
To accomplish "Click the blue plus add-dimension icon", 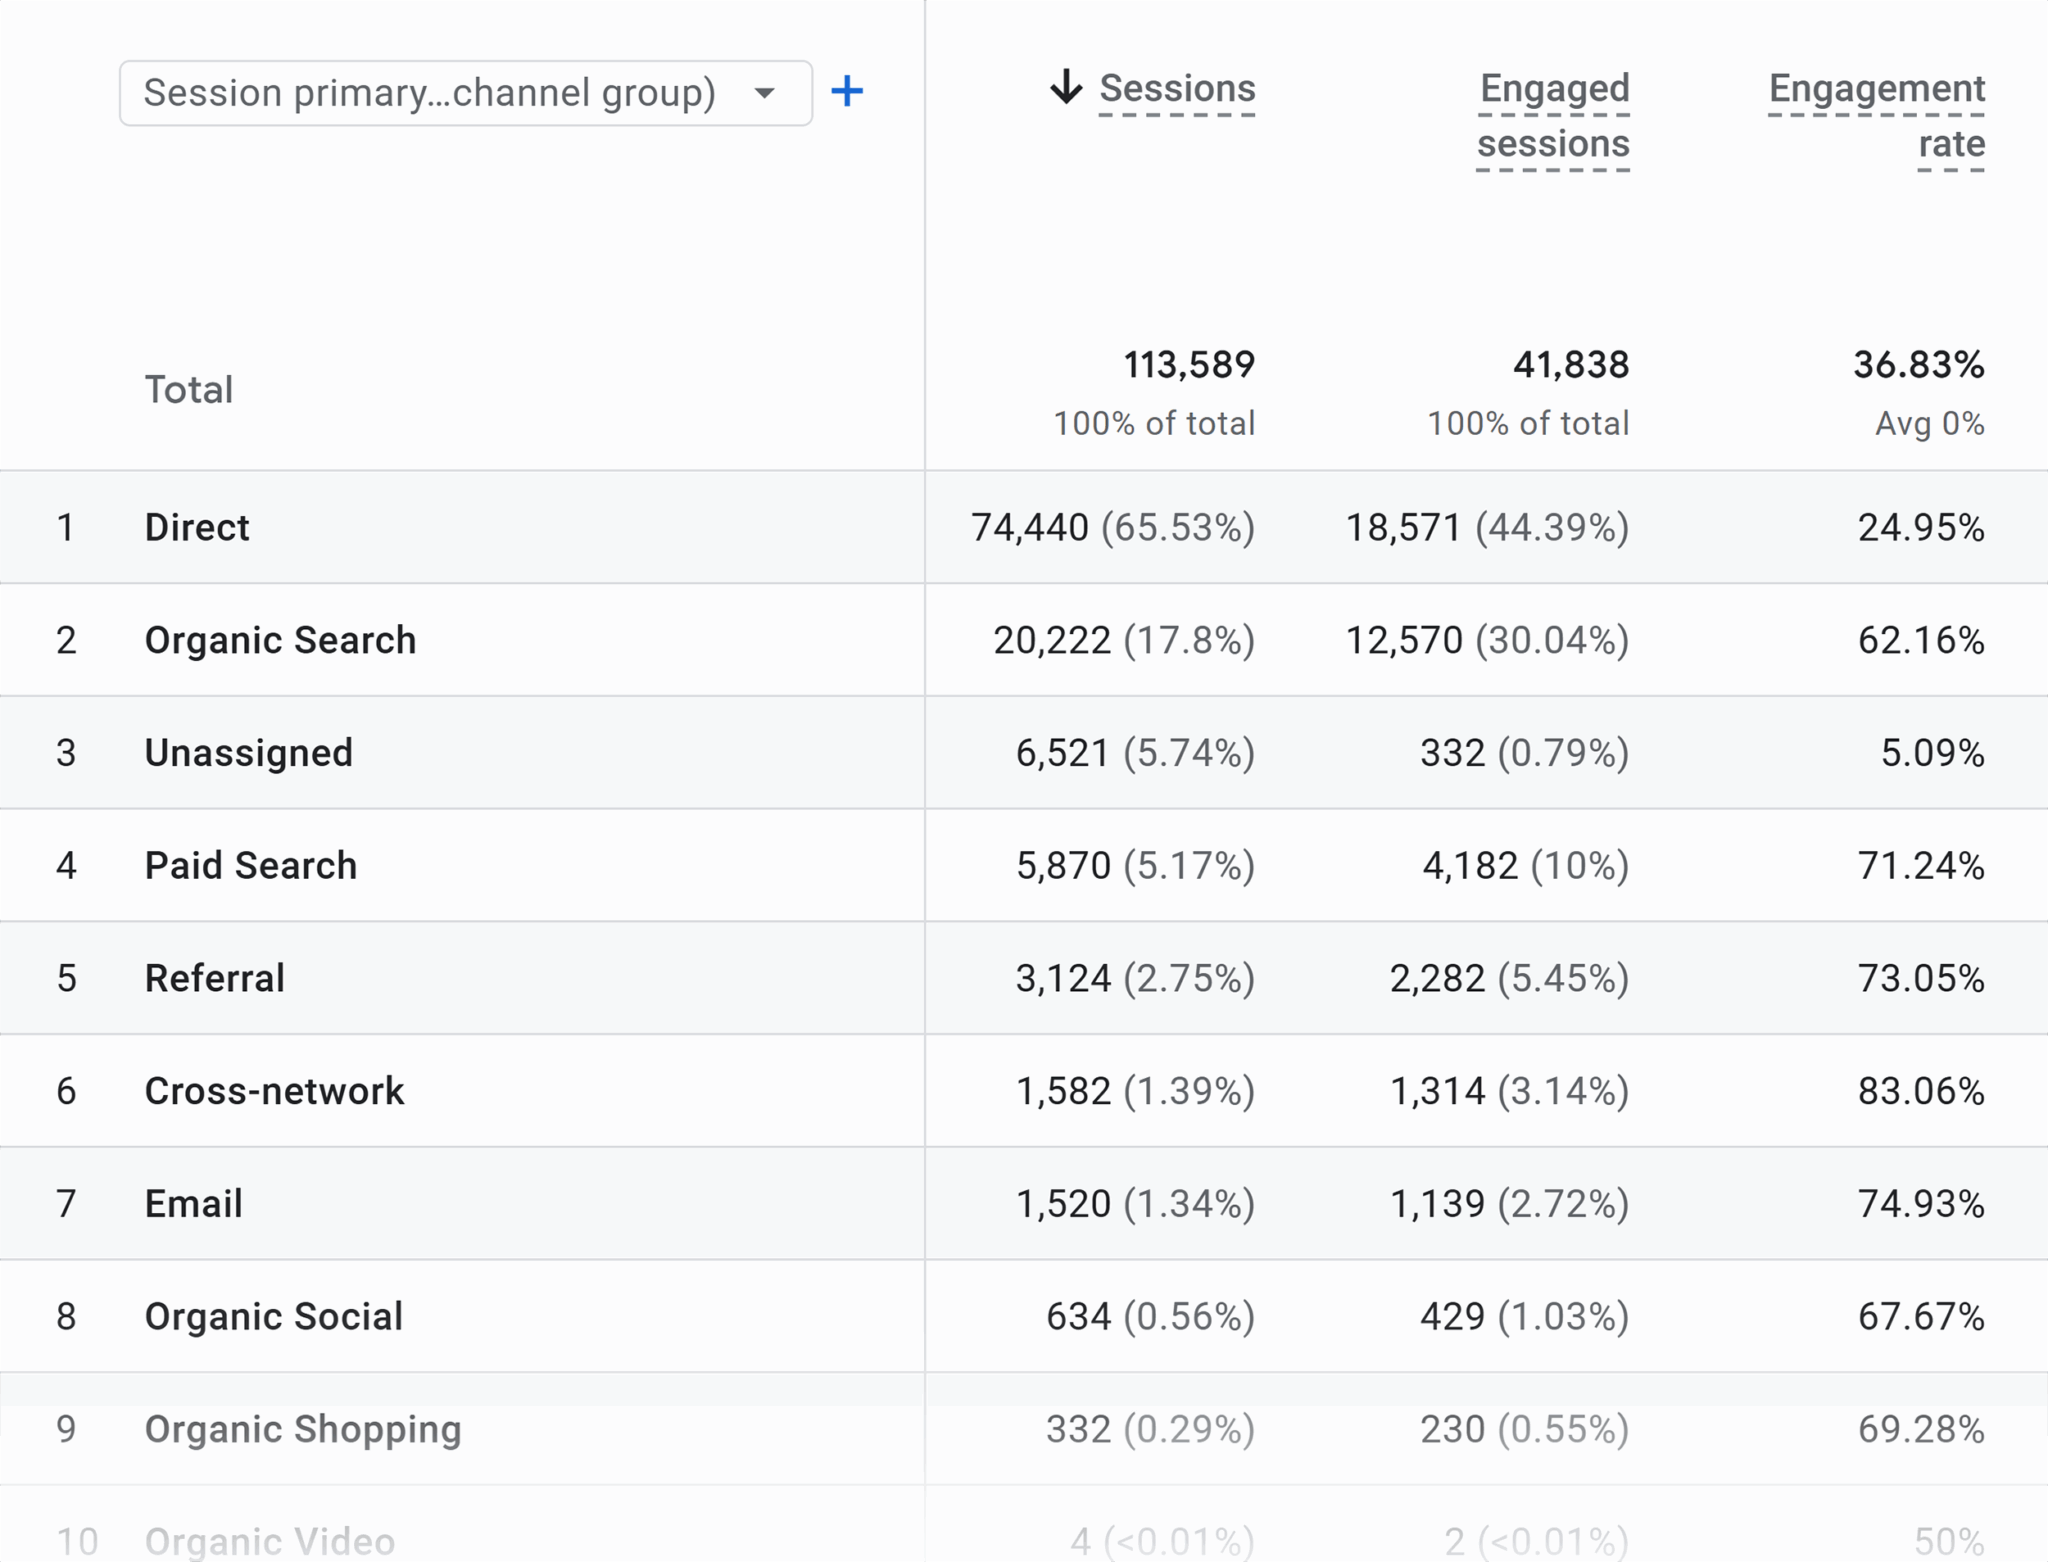I will coord(847,92).
